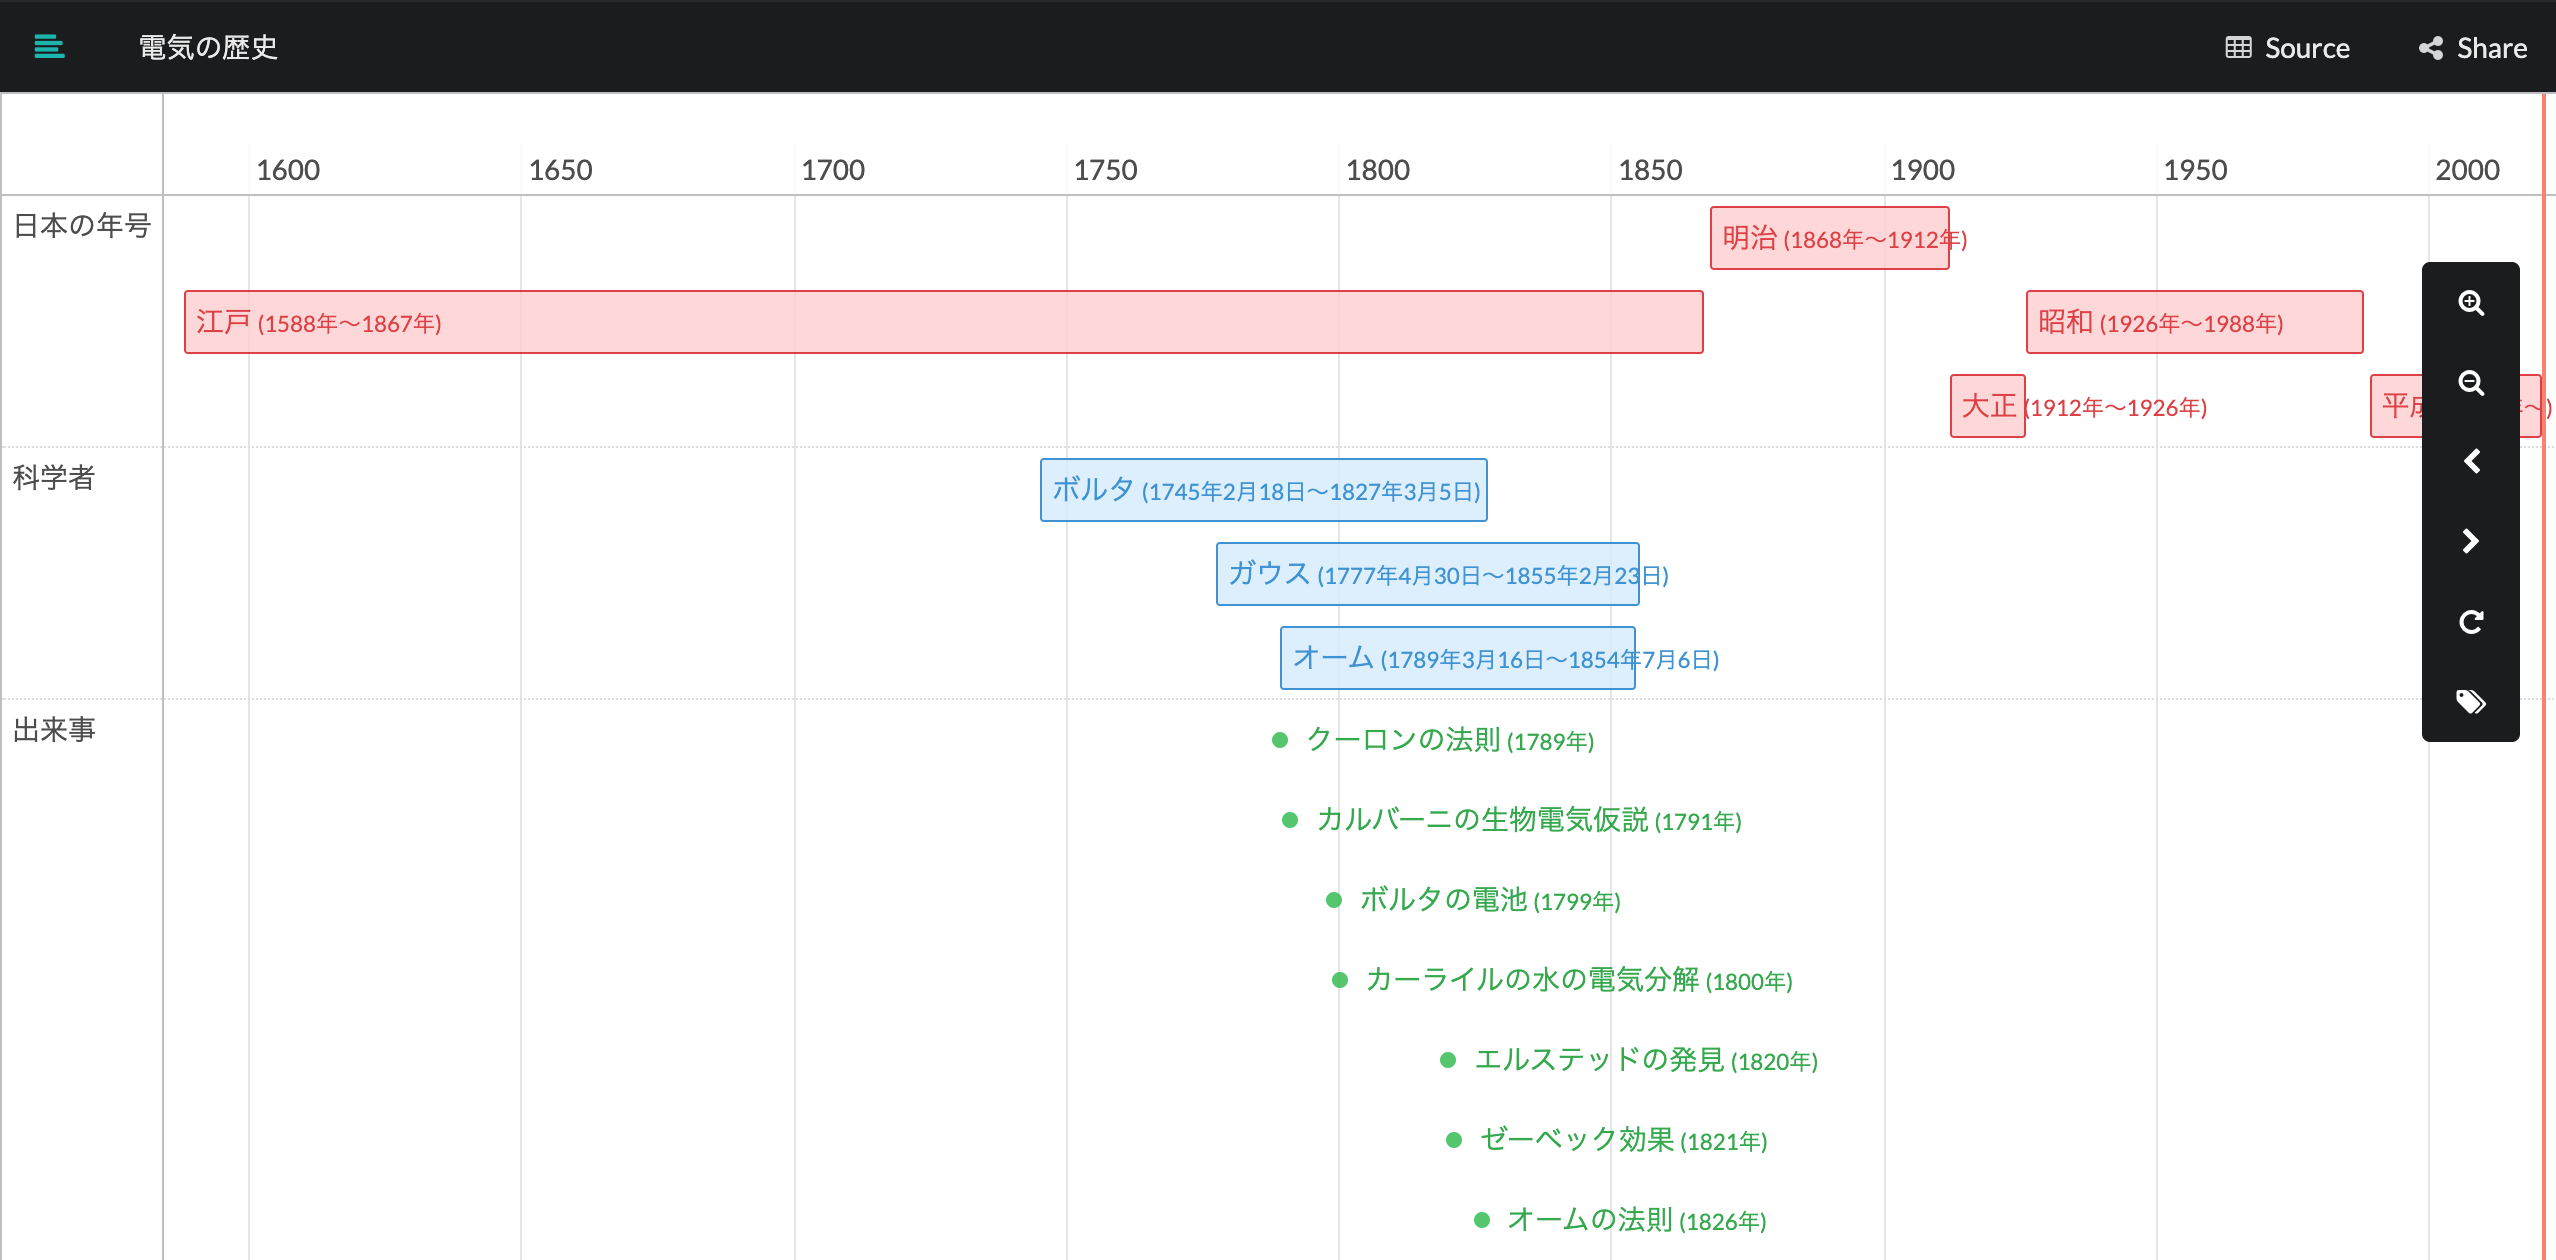
Task: Select the 平成 era bar
Action: tap(2396, 406)
